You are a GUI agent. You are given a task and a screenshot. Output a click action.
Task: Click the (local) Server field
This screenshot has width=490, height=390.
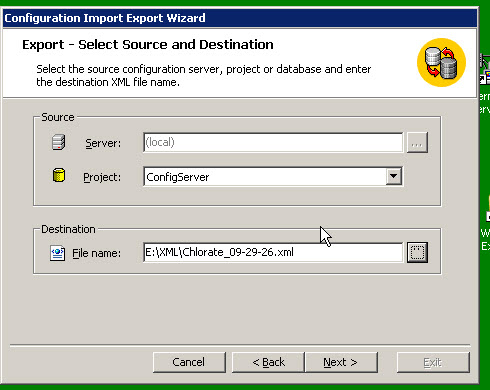point(273,143)
